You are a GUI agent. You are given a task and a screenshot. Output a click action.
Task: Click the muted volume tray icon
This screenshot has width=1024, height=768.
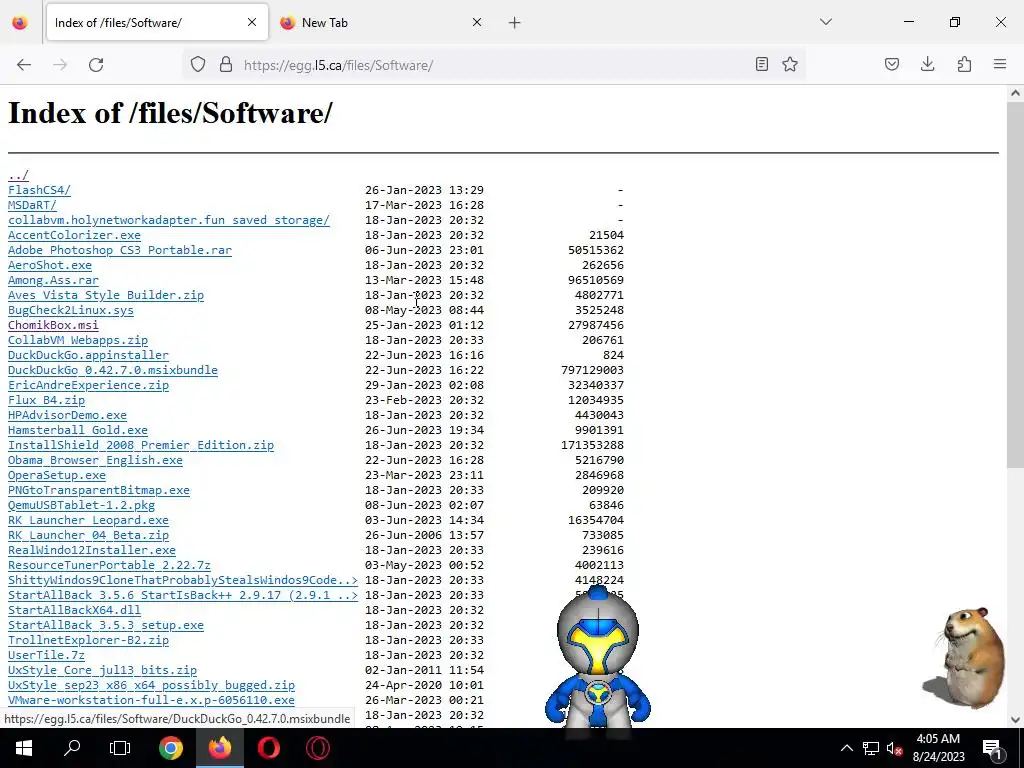(x=895, y=748)
